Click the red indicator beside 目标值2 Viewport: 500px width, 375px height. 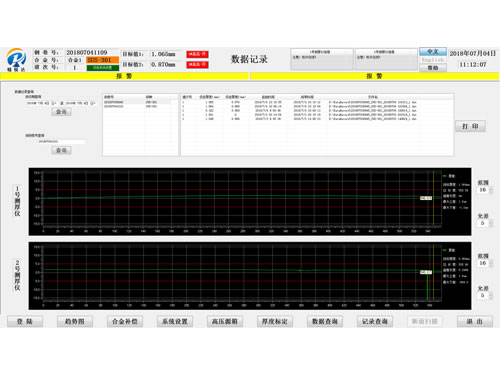197,64
